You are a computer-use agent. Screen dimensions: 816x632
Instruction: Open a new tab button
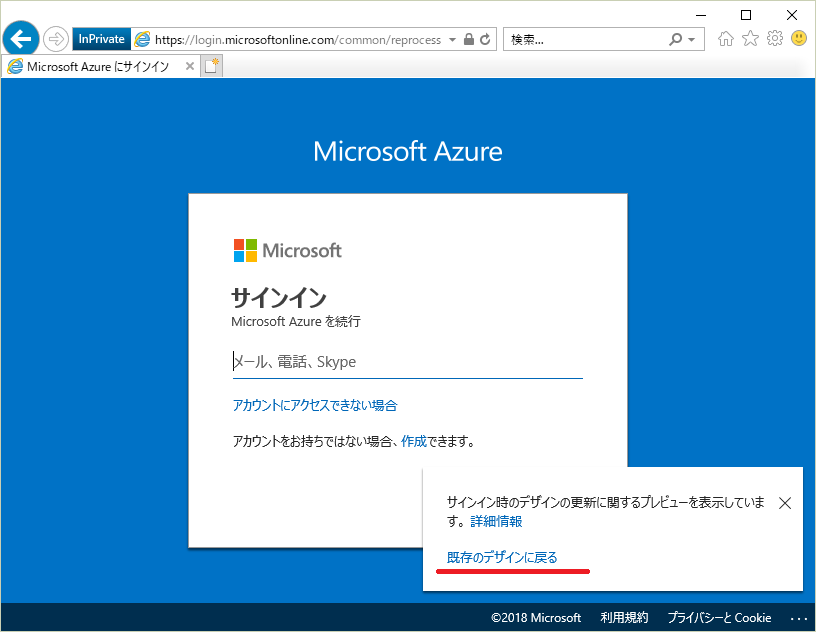tap(211, 66)
